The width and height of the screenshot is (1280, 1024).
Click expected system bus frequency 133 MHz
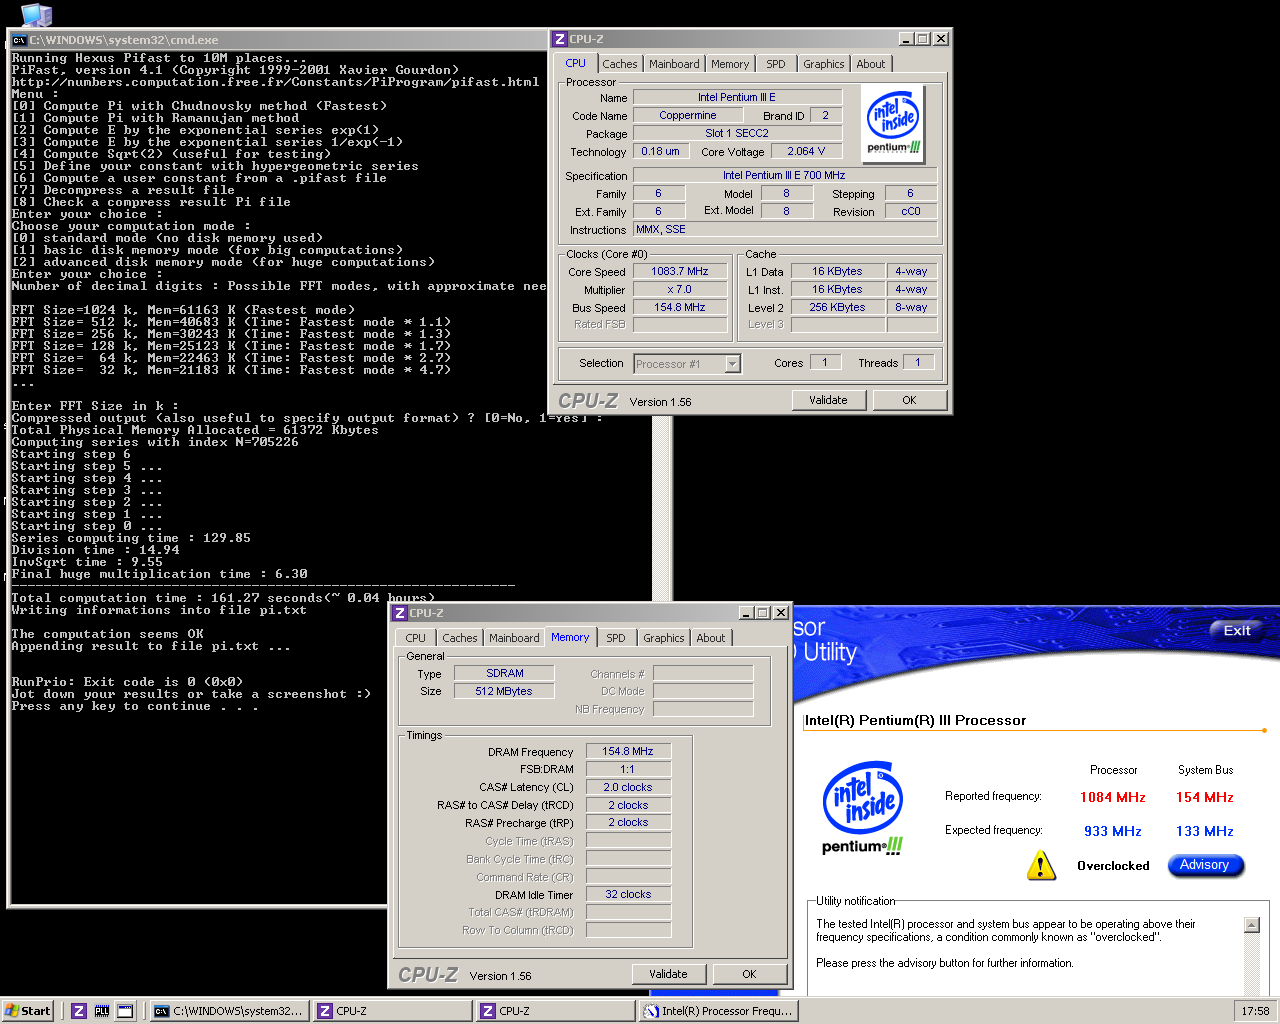[x=1205, y=831]
